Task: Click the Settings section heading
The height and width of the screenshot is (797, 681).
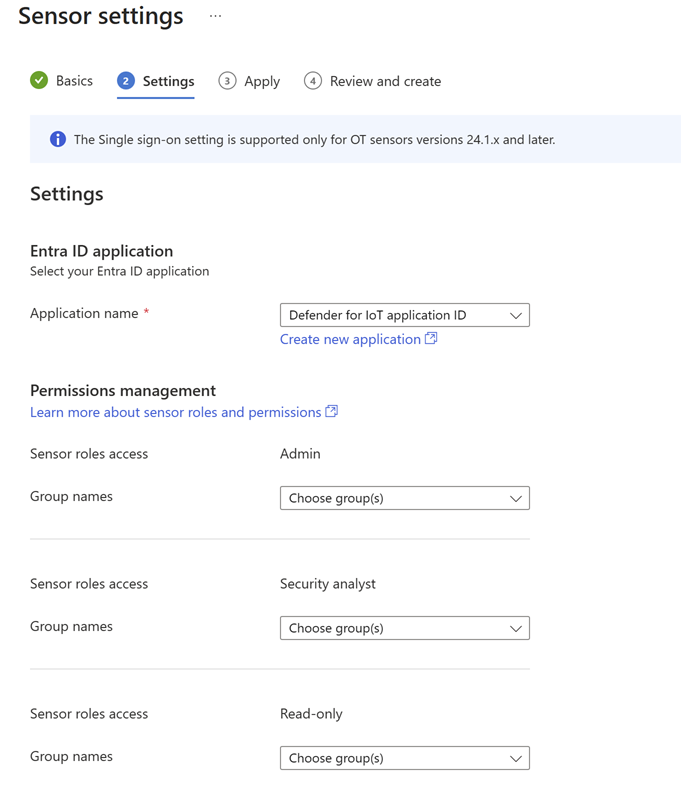Action: 67,194
